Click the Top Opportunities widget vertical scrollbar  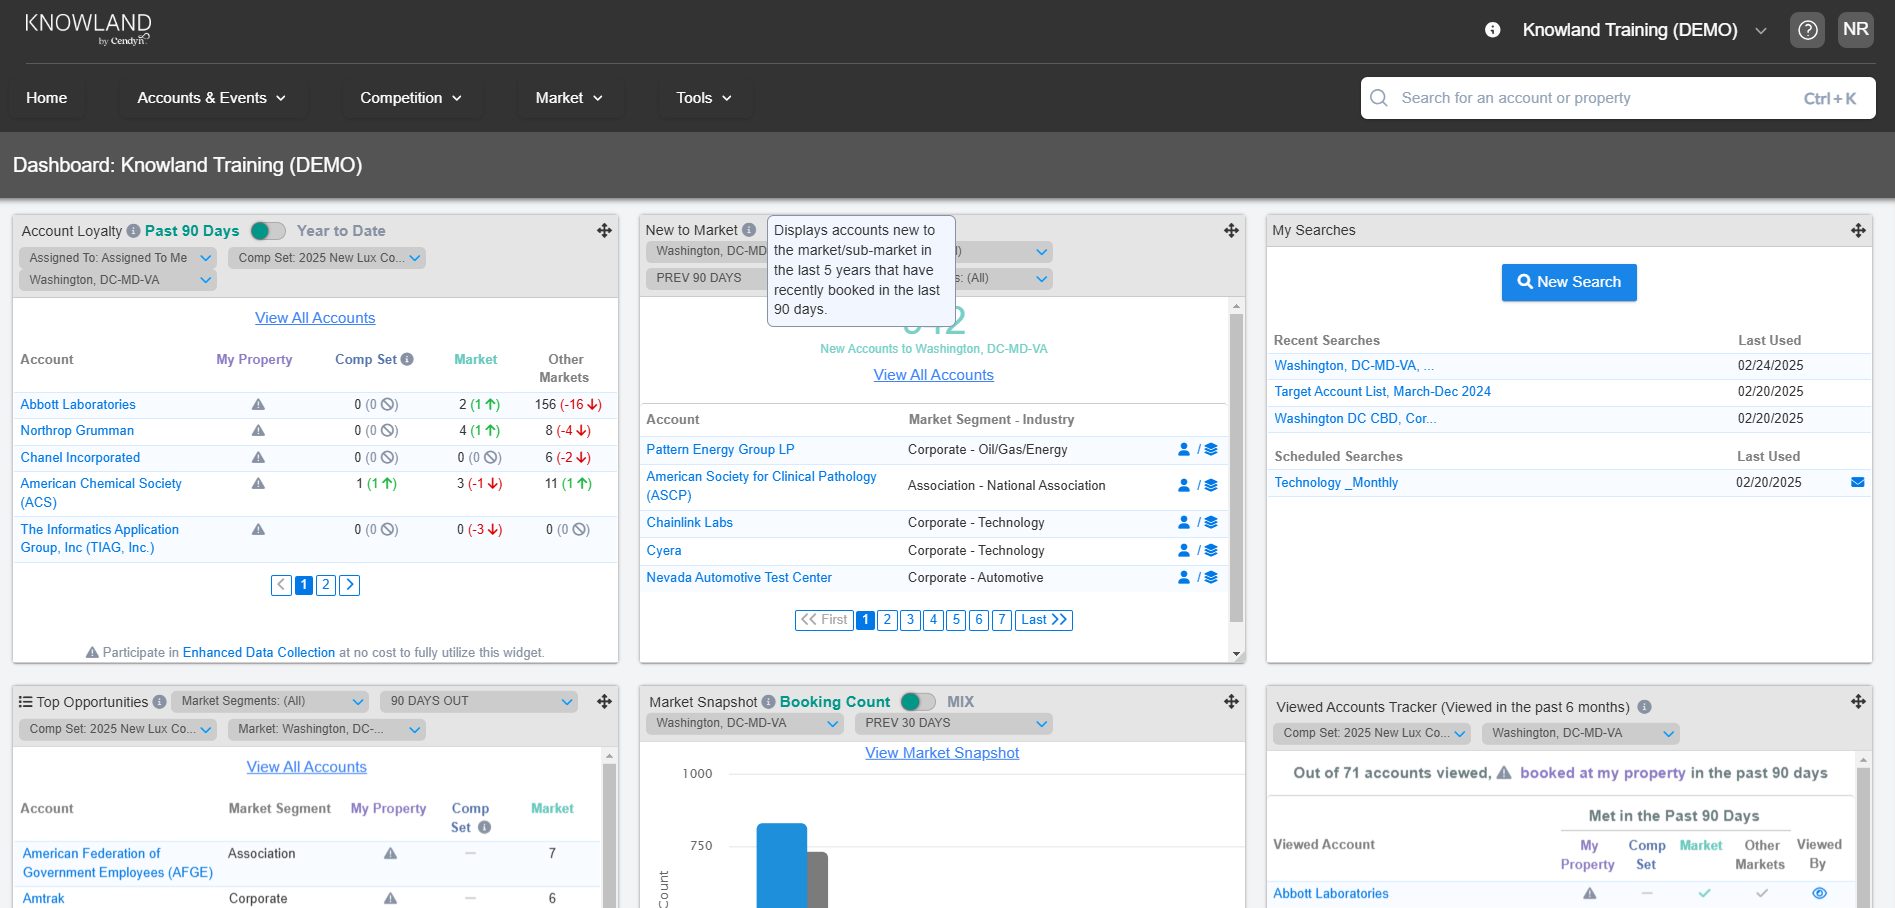610,835
